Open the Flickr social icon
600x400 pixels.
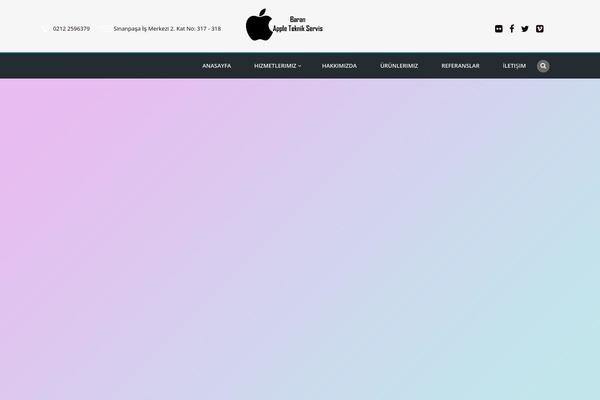[x=499, y=29]
